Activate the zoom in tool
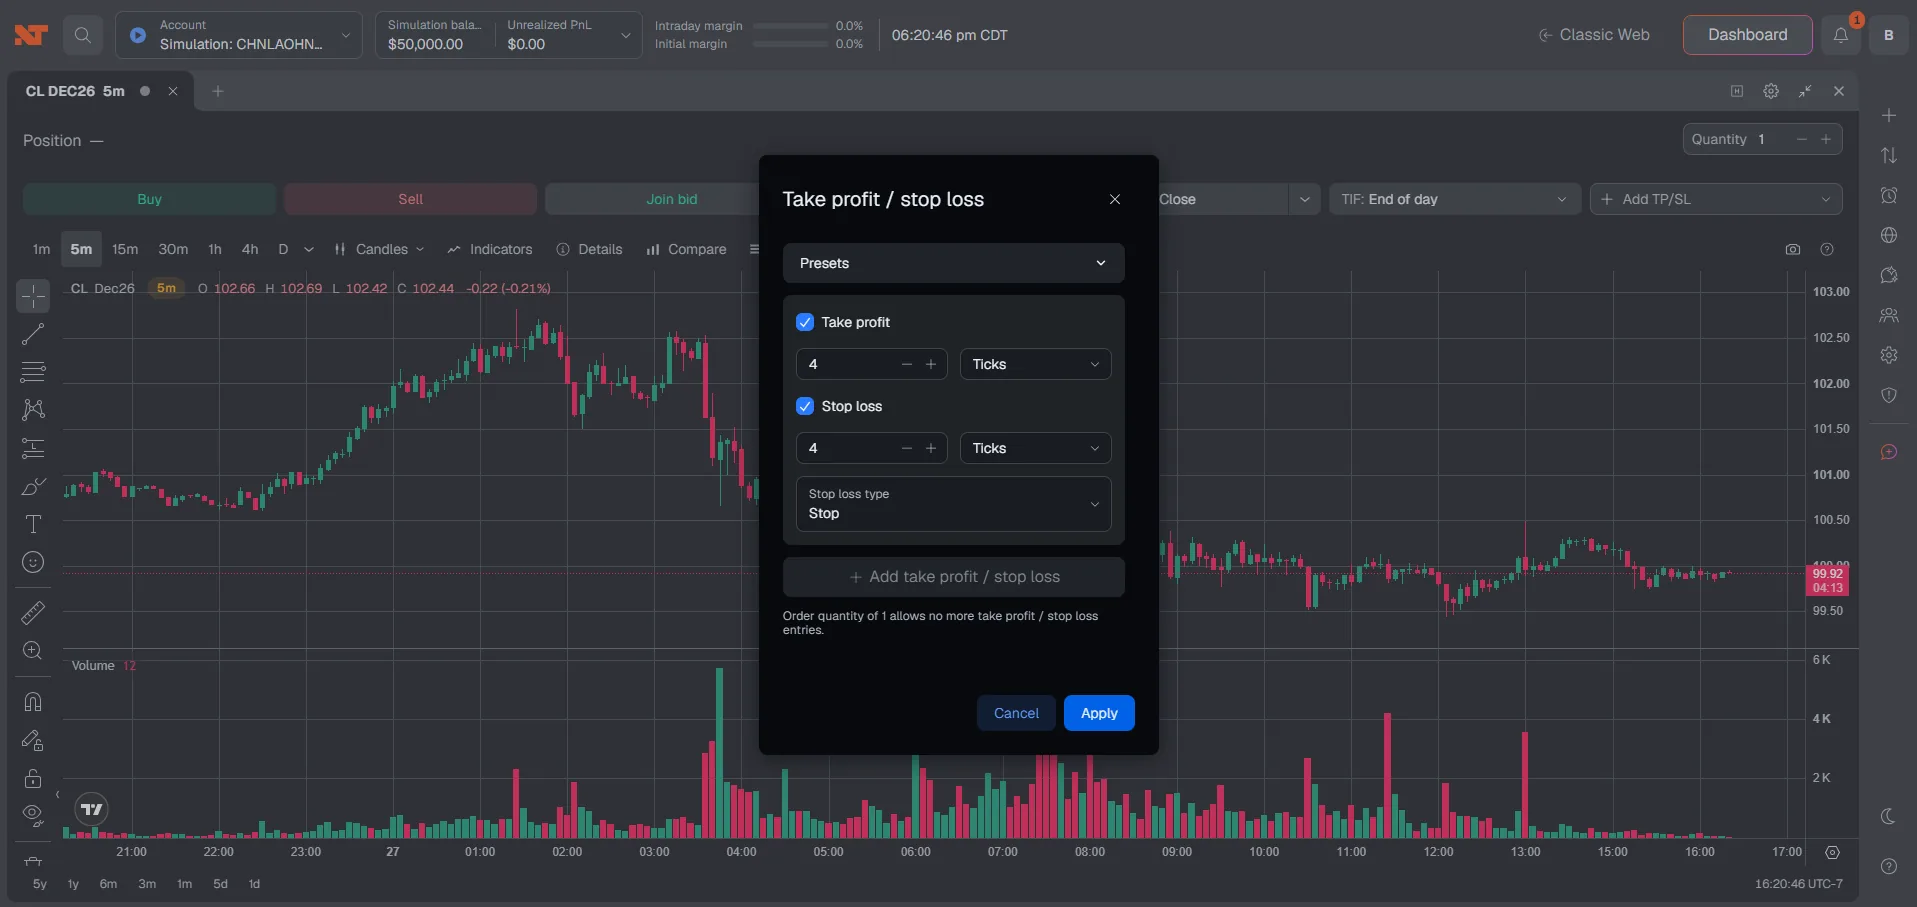 click(33, 650)
